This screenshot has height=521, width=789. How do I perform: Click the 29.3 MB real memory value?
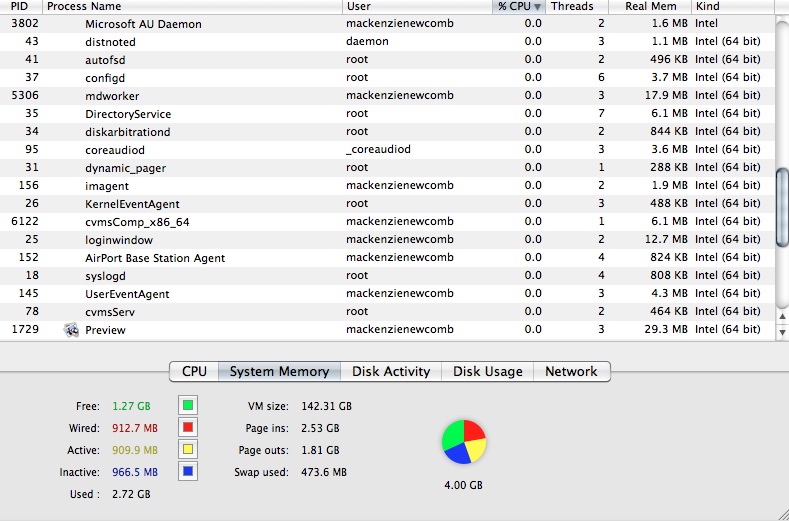coord(666,329)
